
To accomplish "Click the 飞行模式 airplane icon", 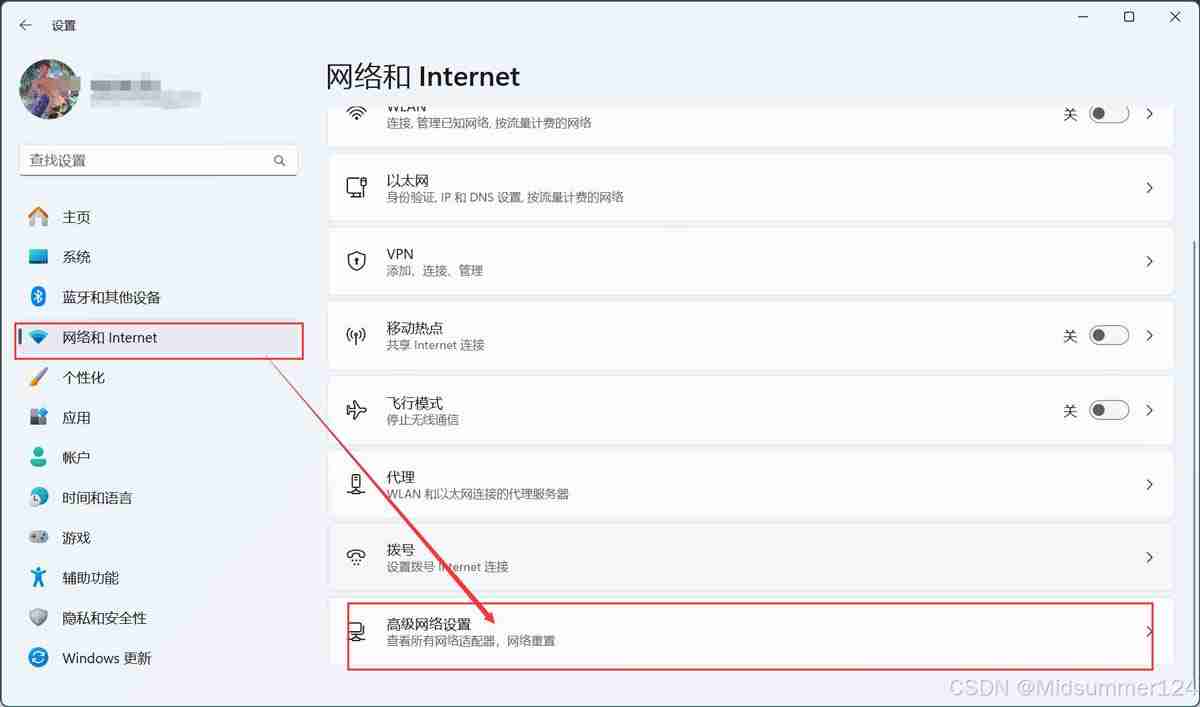I will [x=356, y=409].
